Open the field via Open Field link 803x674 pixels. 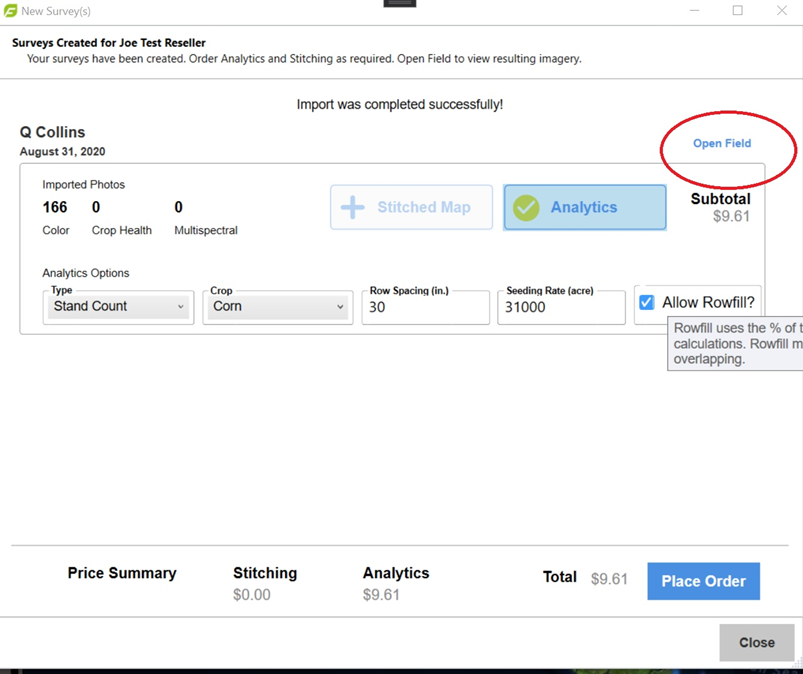[722, 143]
